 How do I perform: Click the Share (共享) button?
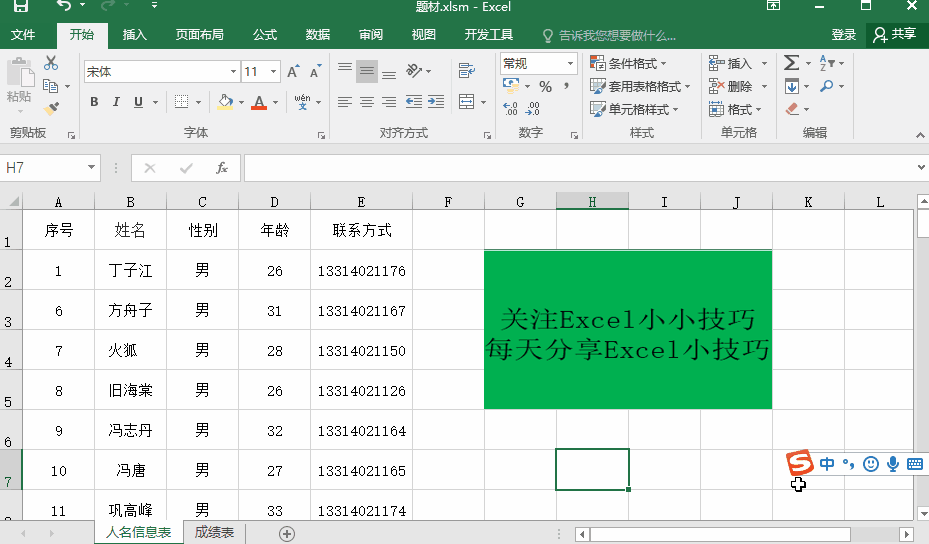(x=895, y=35)
